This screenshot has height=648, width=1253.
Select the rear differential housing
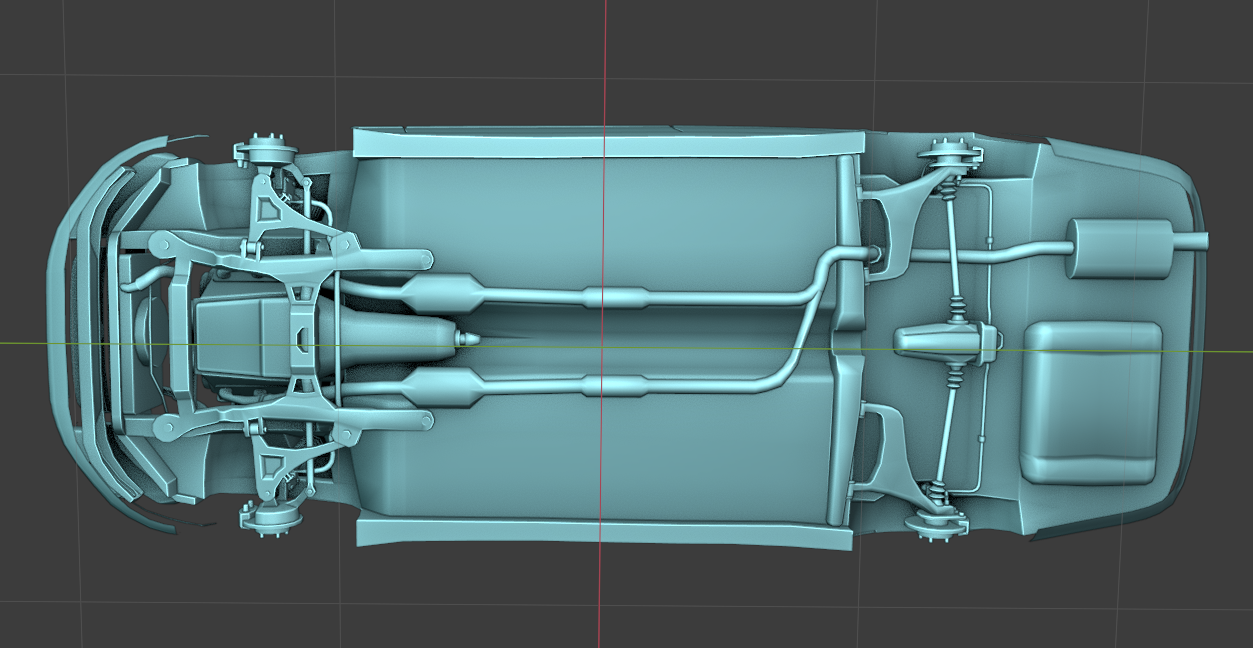pos(946,341)
